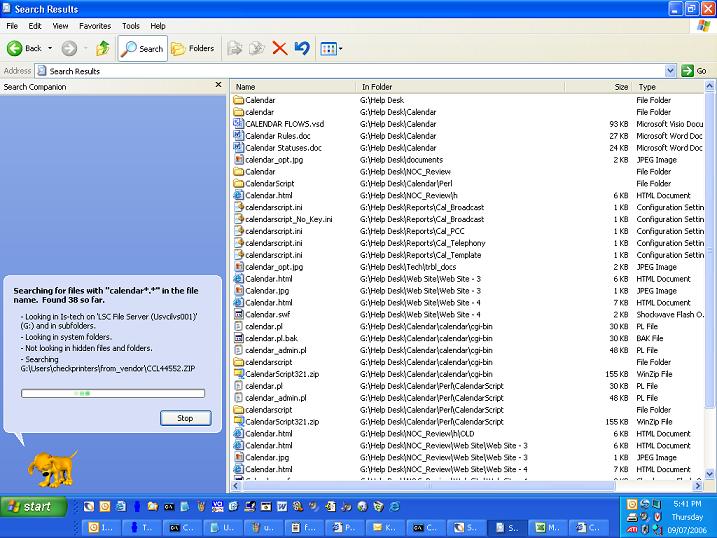Select the CalendarScript321.zip file
The height and width of the screenshot is (538, 717).
pos(281,374)
